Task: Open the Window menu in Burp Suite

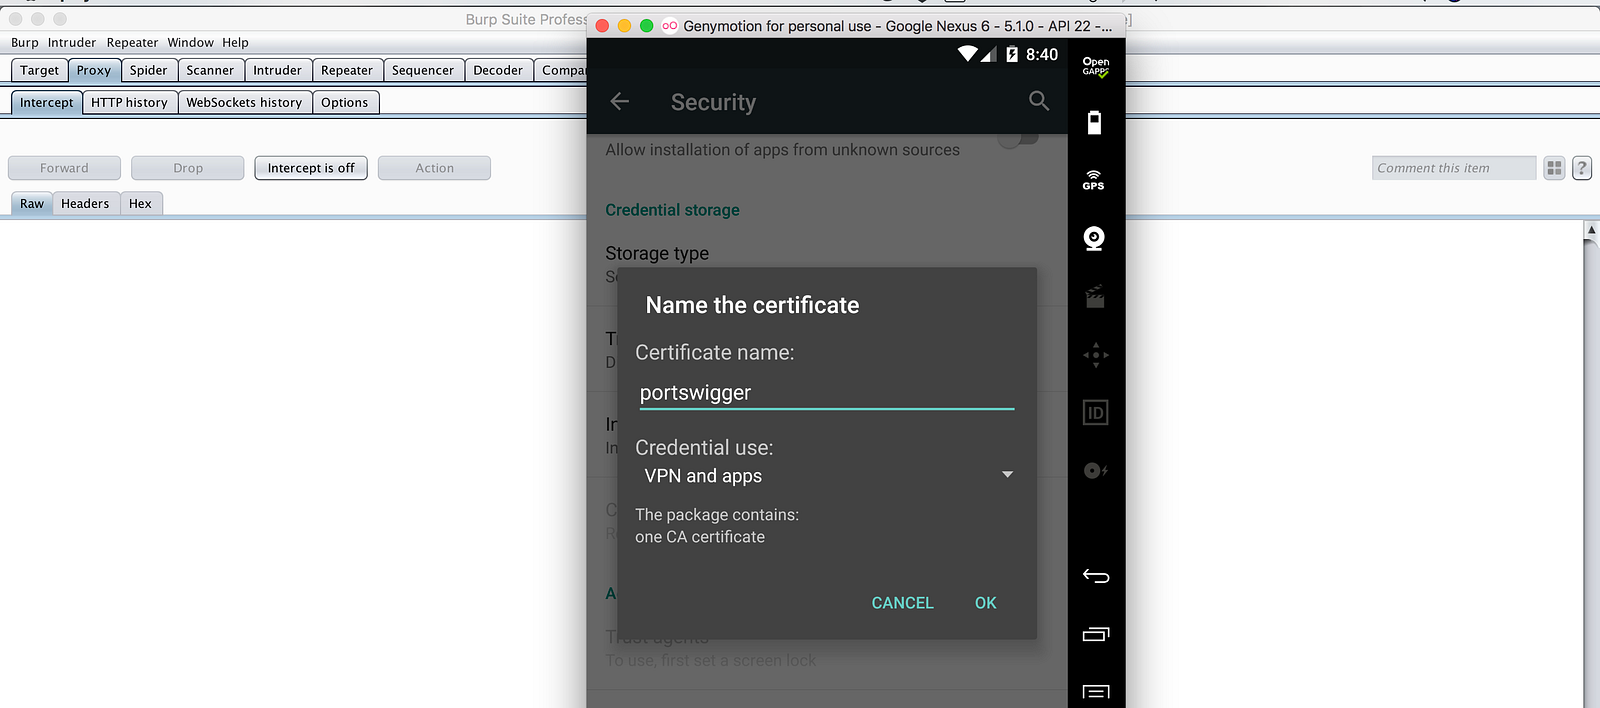Action: click(191, 43)
